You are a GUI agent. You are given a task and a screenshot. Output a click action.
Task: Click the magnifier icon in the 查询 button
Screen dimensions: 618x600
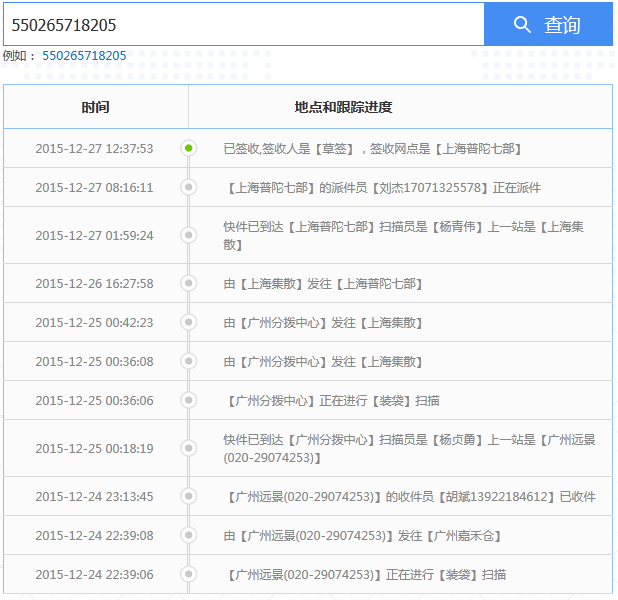[x=522, y=24]
